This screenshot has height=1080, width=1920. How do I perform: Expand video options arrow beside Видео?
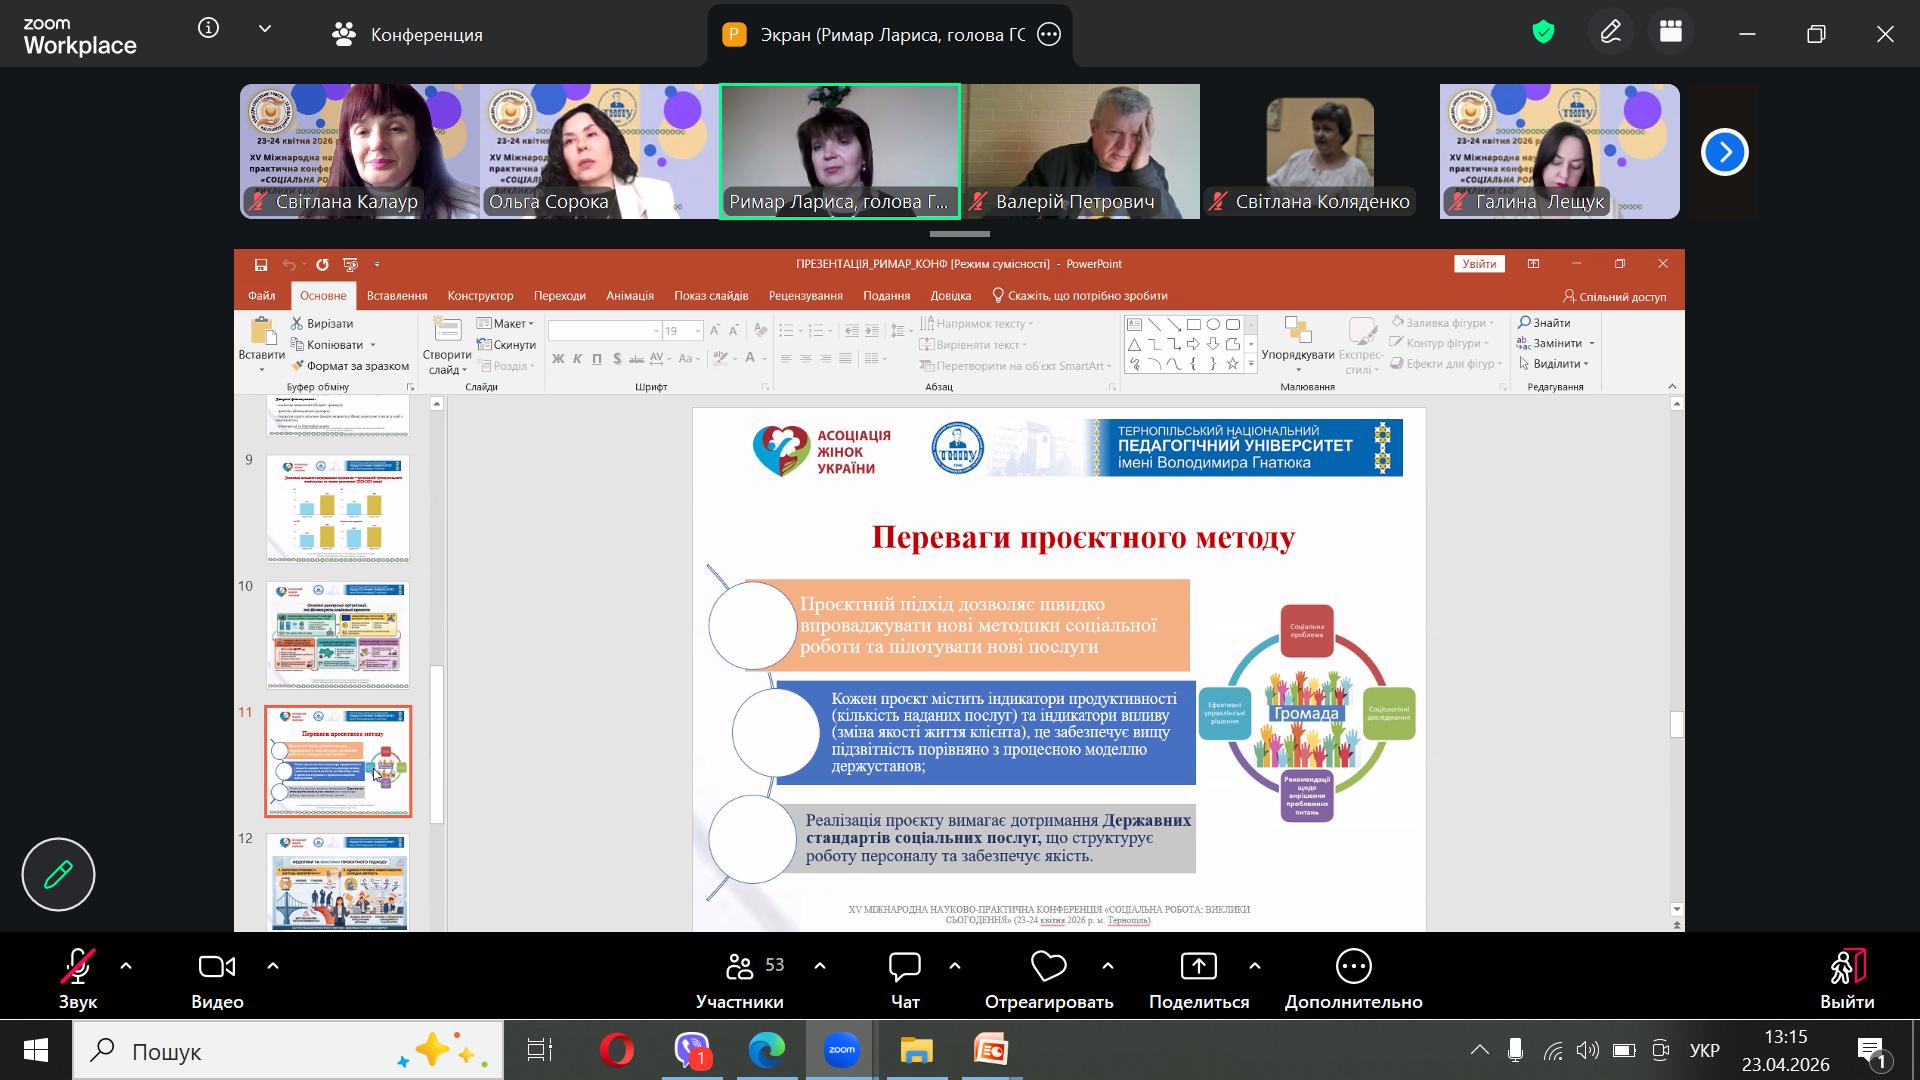[273, 966]
